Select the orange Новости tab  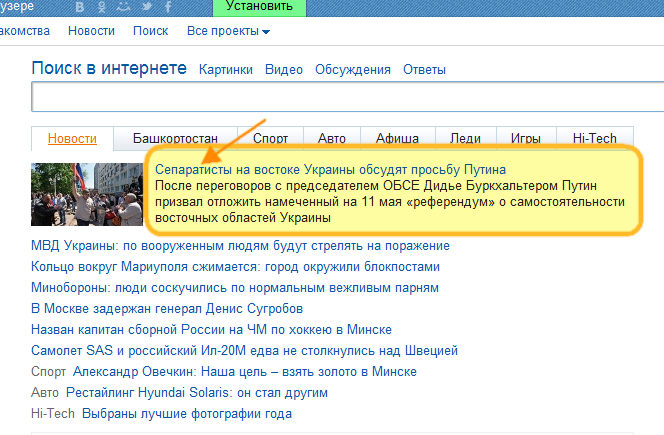[72, 138]
